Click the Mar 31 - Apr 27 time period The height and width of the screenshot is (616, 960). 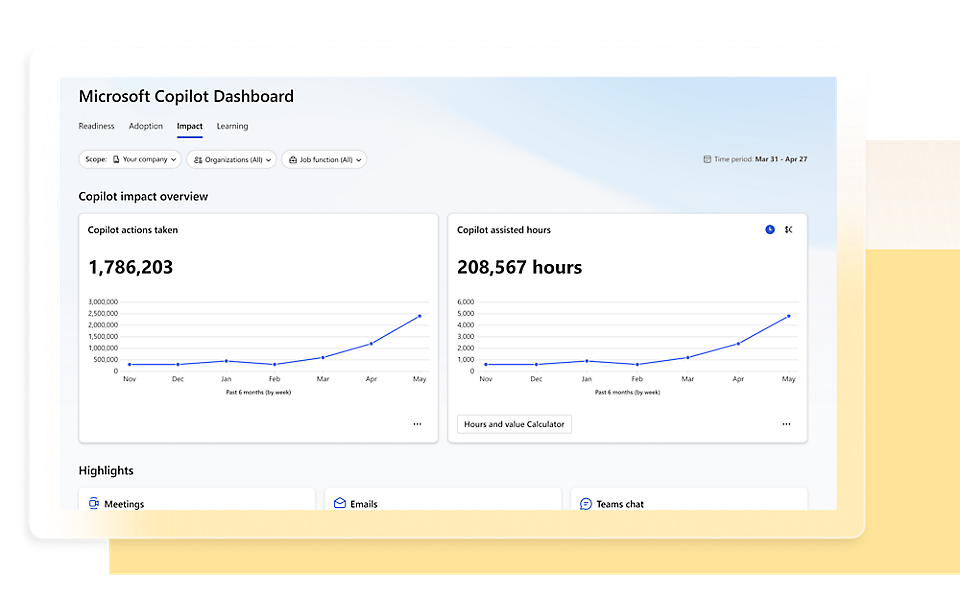click(x=781, y=159)
